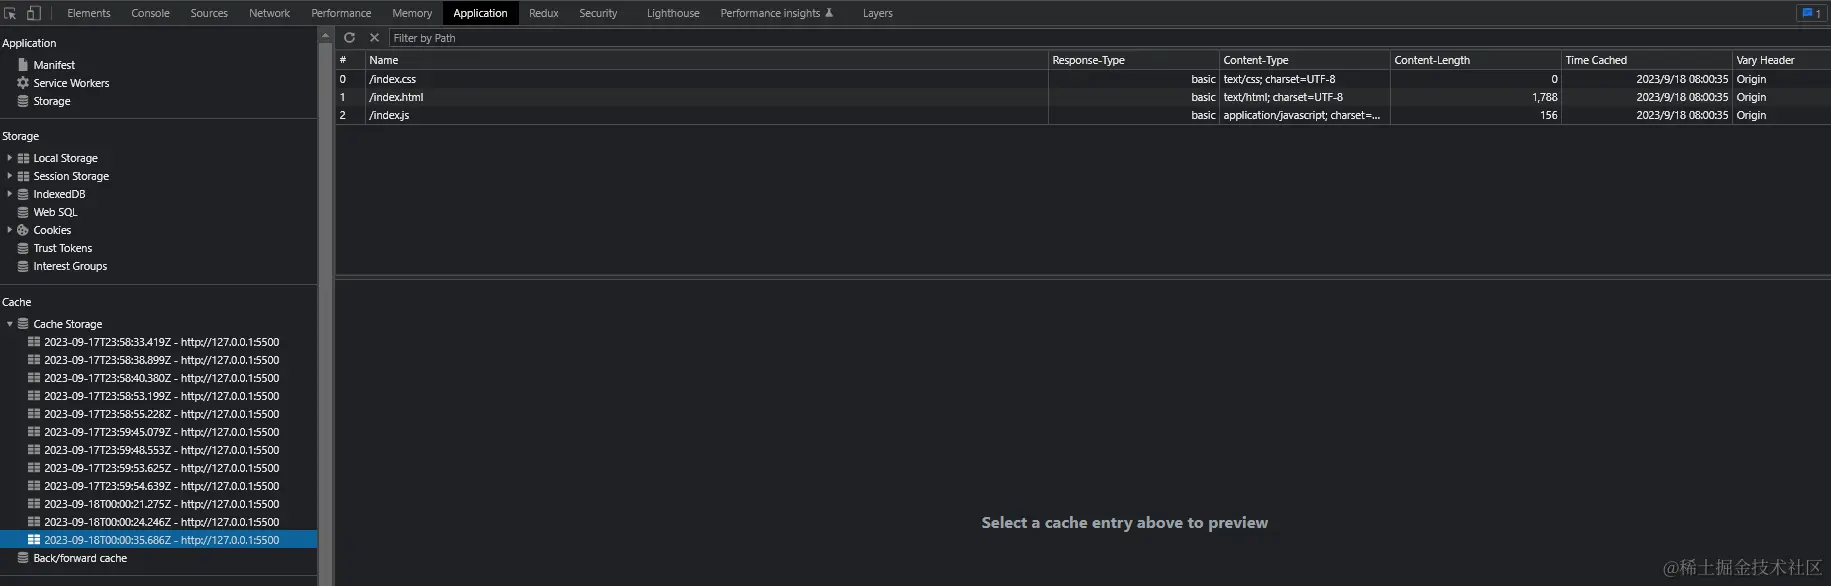Click the text/css; charset=UTF-8 cell
Viewport: 1831px width, 586px height.
(1304, 79)
